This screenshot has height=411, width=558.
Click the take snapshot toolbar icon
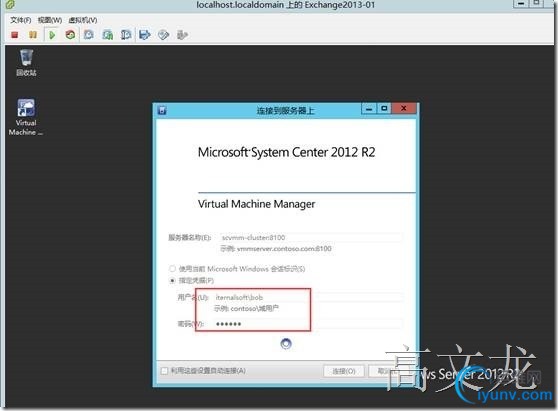click(x=89, y=35)
